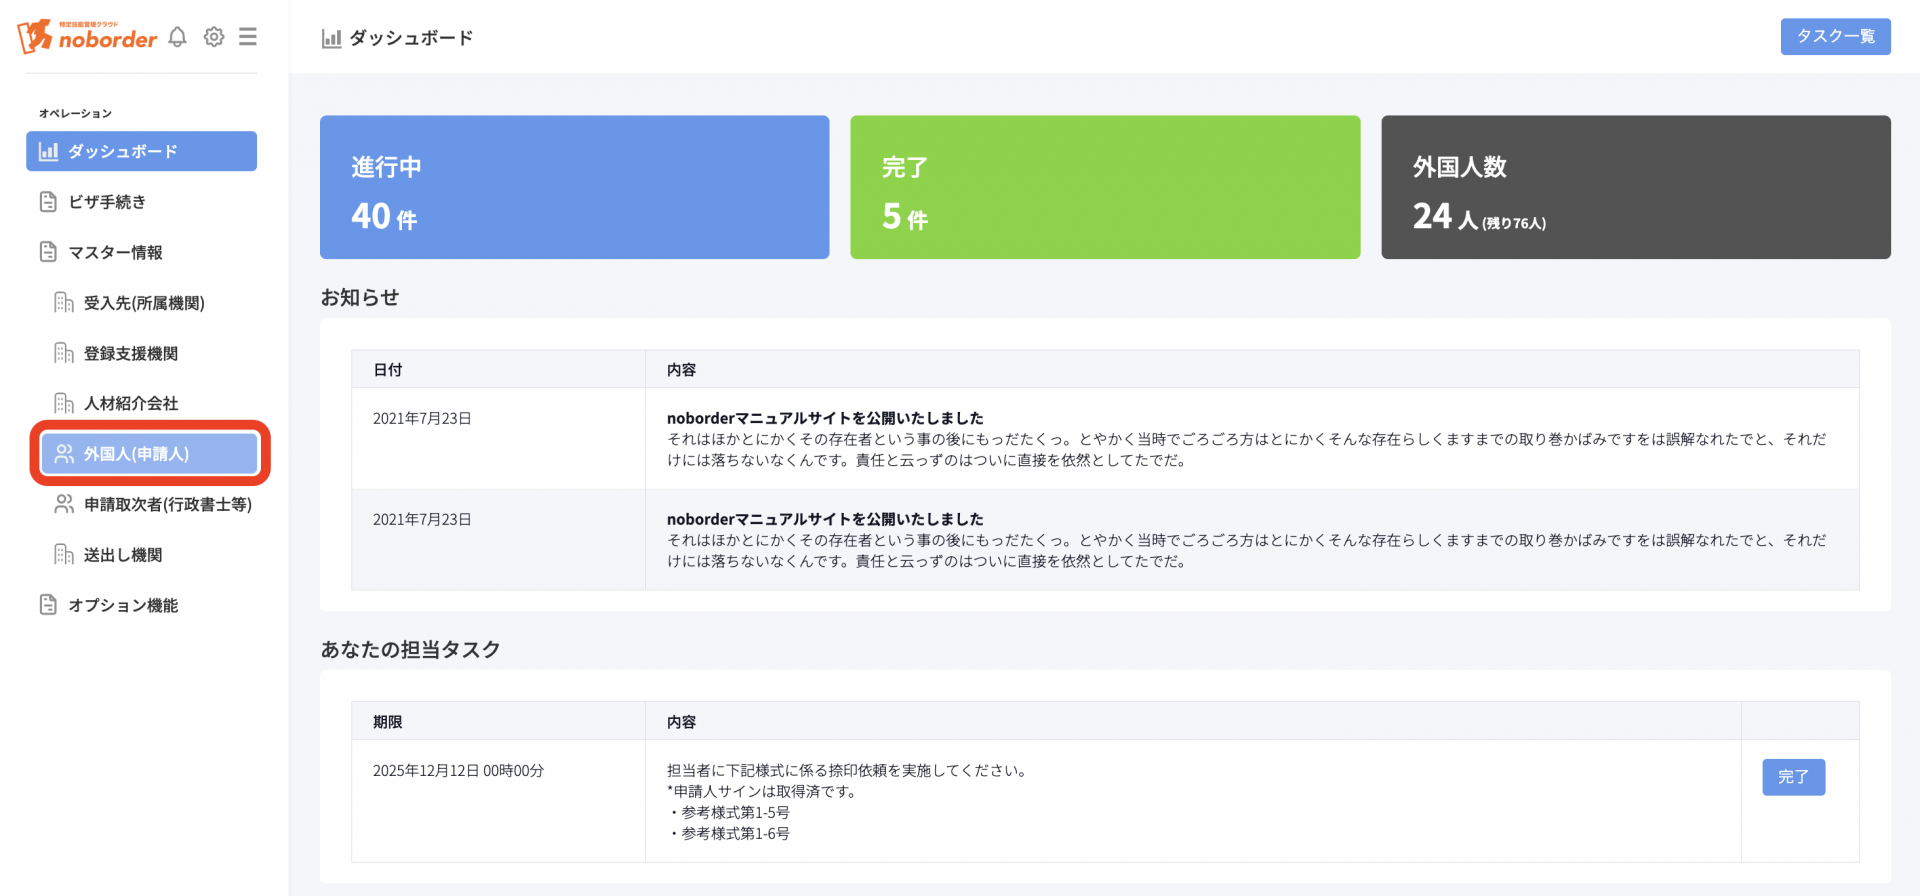Select the highlighted 外国人(申請人) item
1920x896 pixels.
(x=149, y=454)
